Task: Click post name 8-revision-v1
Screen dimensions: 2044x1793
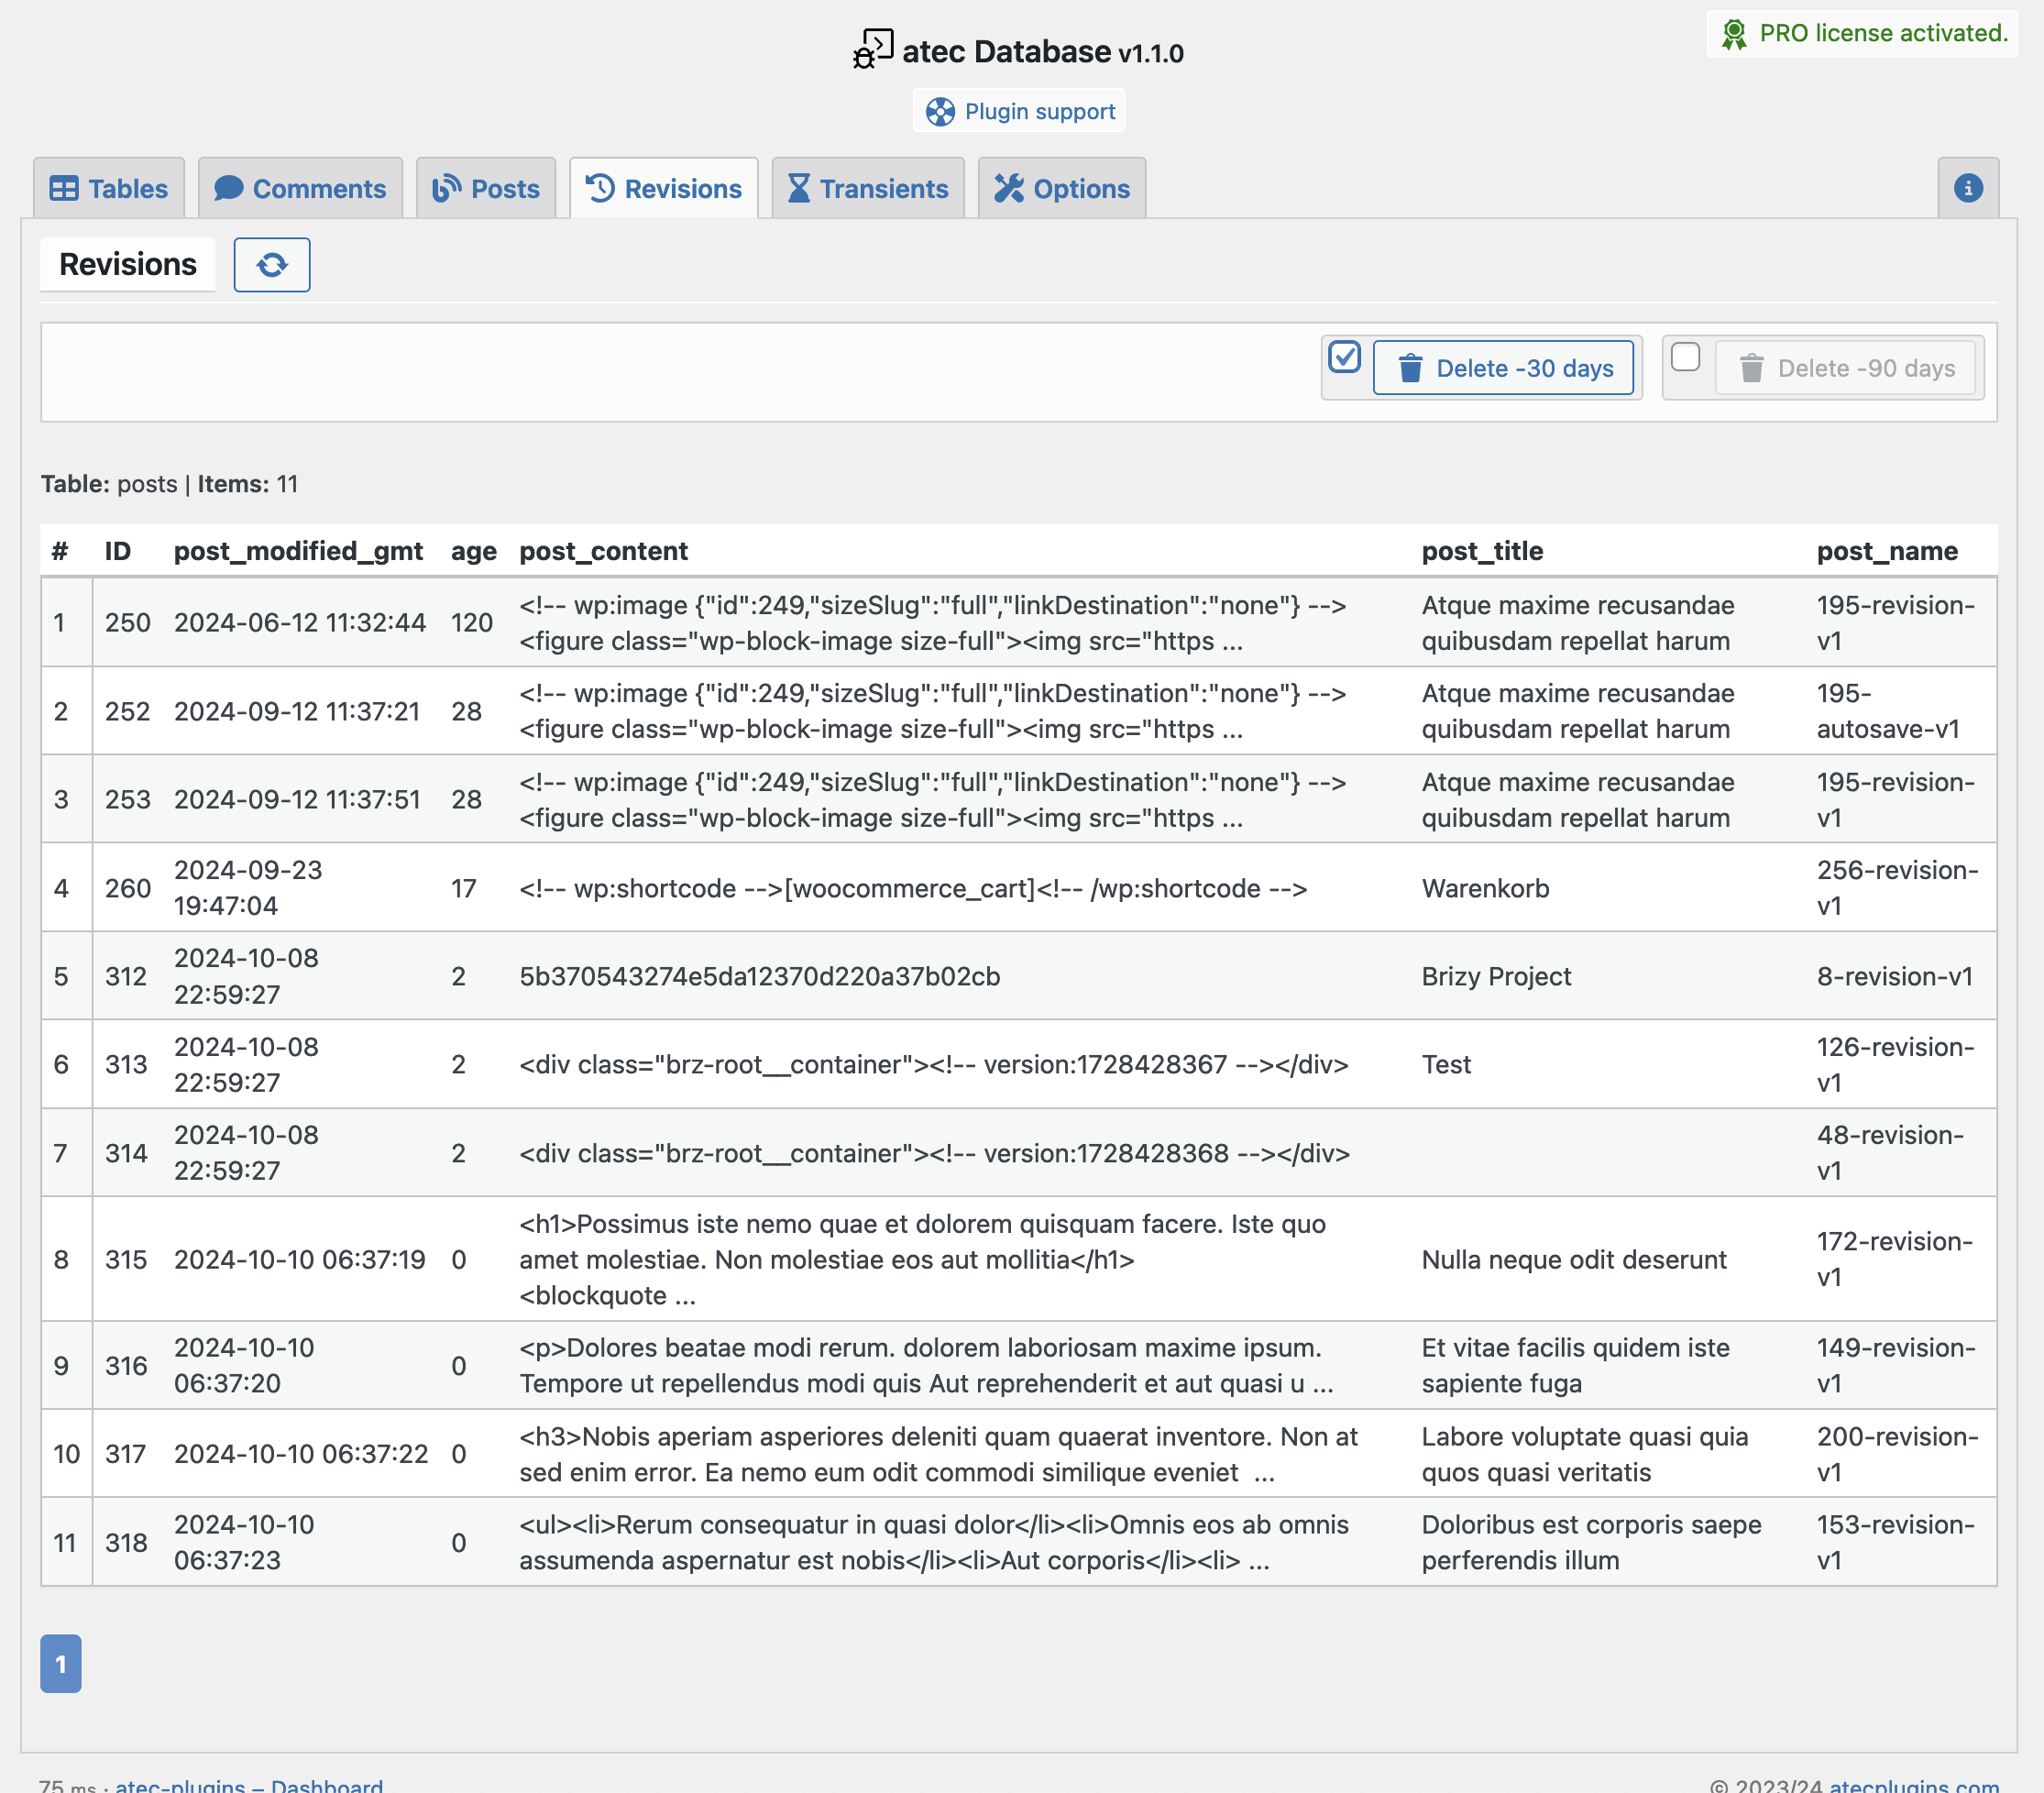Action: (1895, 976)
